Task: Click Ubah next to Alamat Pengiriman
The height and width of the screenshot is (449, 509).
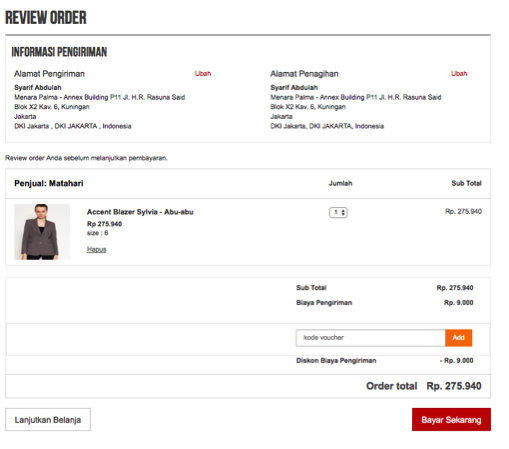Action: pos(203,73)
